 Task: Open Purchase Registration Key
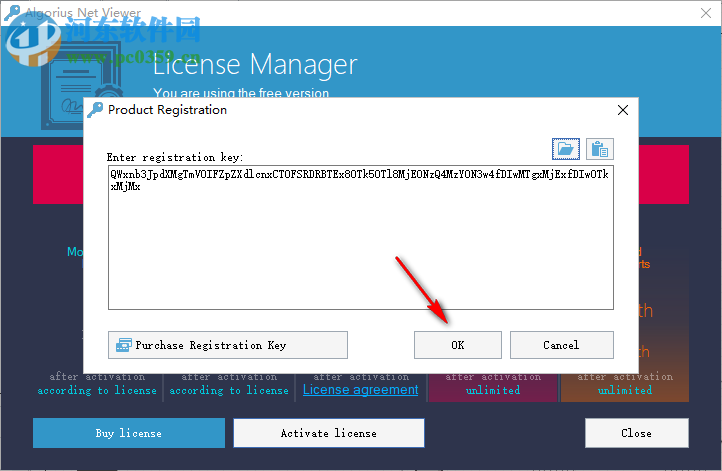point(228,345)
